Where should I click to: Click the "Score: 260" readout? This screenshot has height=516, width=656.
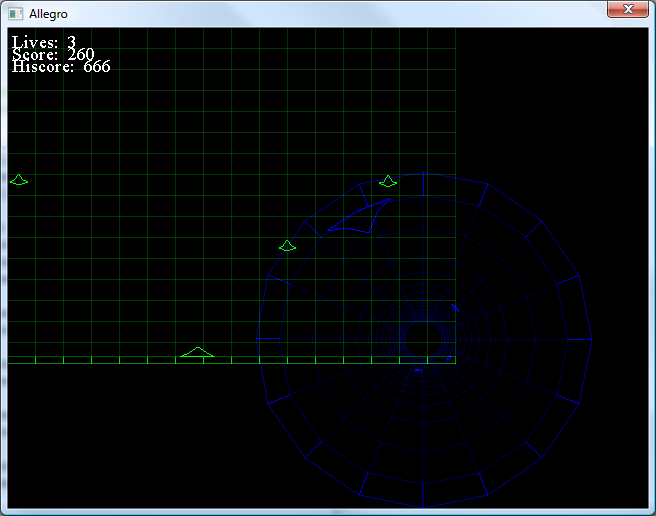pos(53,54)
